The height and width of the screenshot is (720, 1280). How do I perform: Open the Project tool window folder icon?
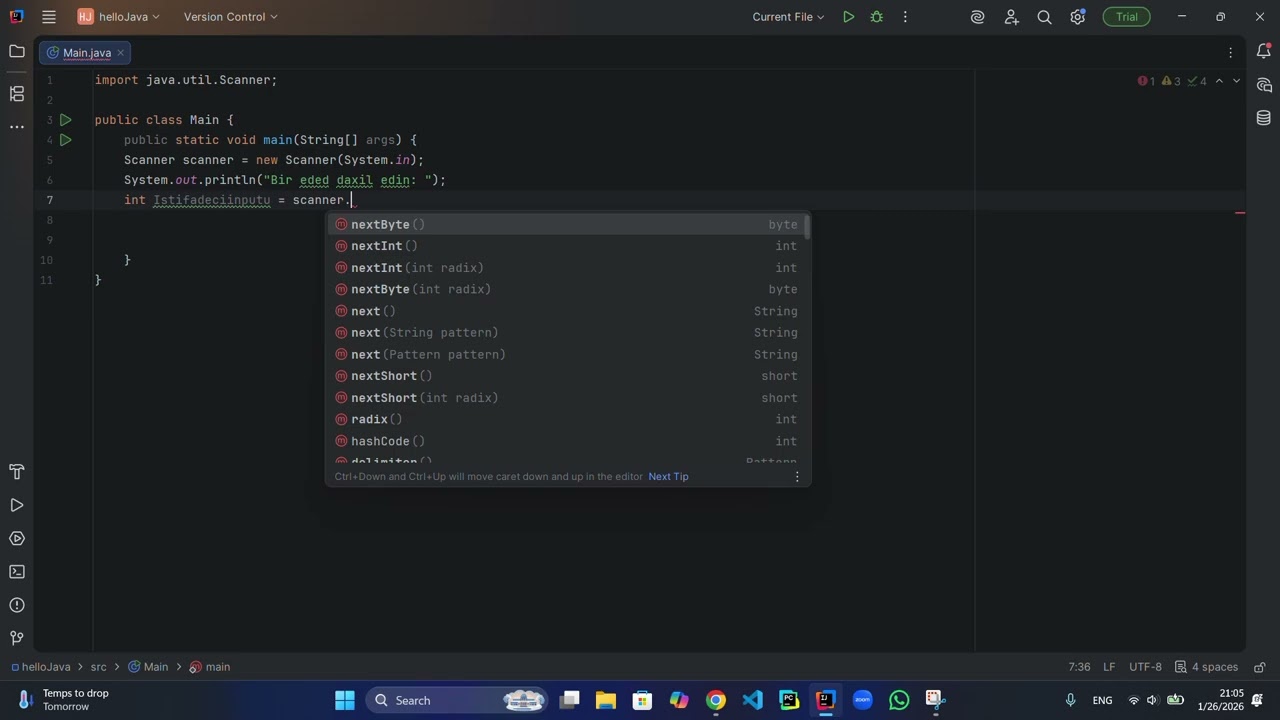click(17, 51)
